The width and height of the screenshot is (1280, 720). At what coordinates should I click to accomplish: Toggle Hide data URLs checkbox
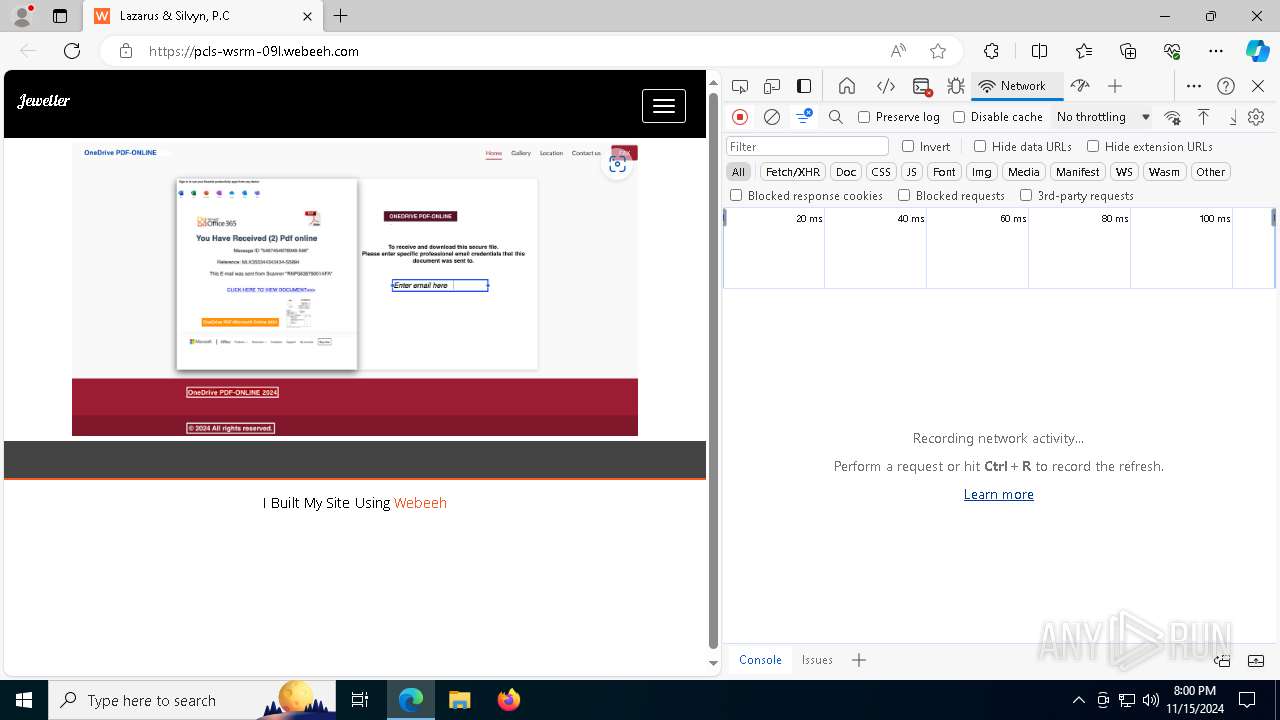tap(980, 146)
